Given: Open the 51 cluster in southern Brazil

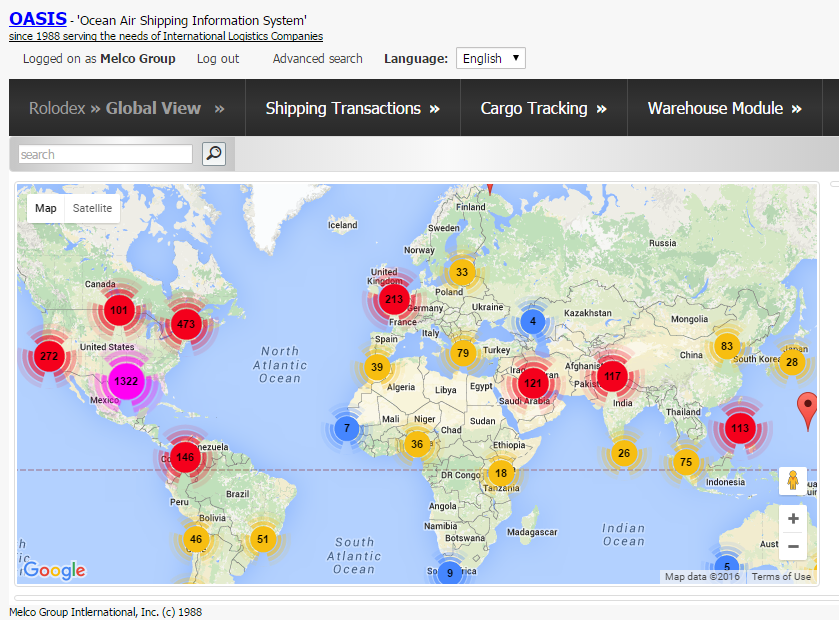Looking at the screenshot, I should click(262, 539).
